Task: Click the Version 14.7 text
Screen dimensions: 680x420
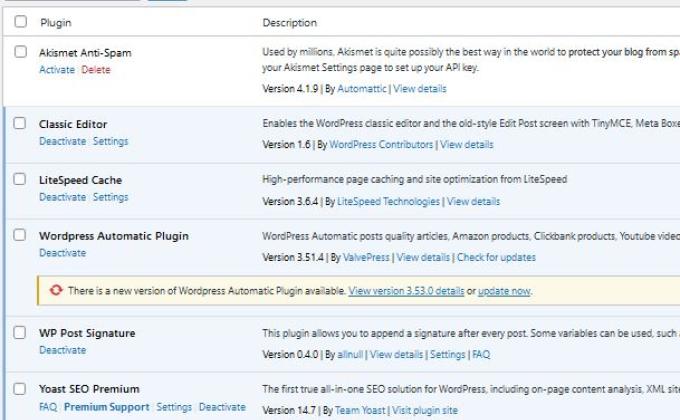Action: coord(289,410)
